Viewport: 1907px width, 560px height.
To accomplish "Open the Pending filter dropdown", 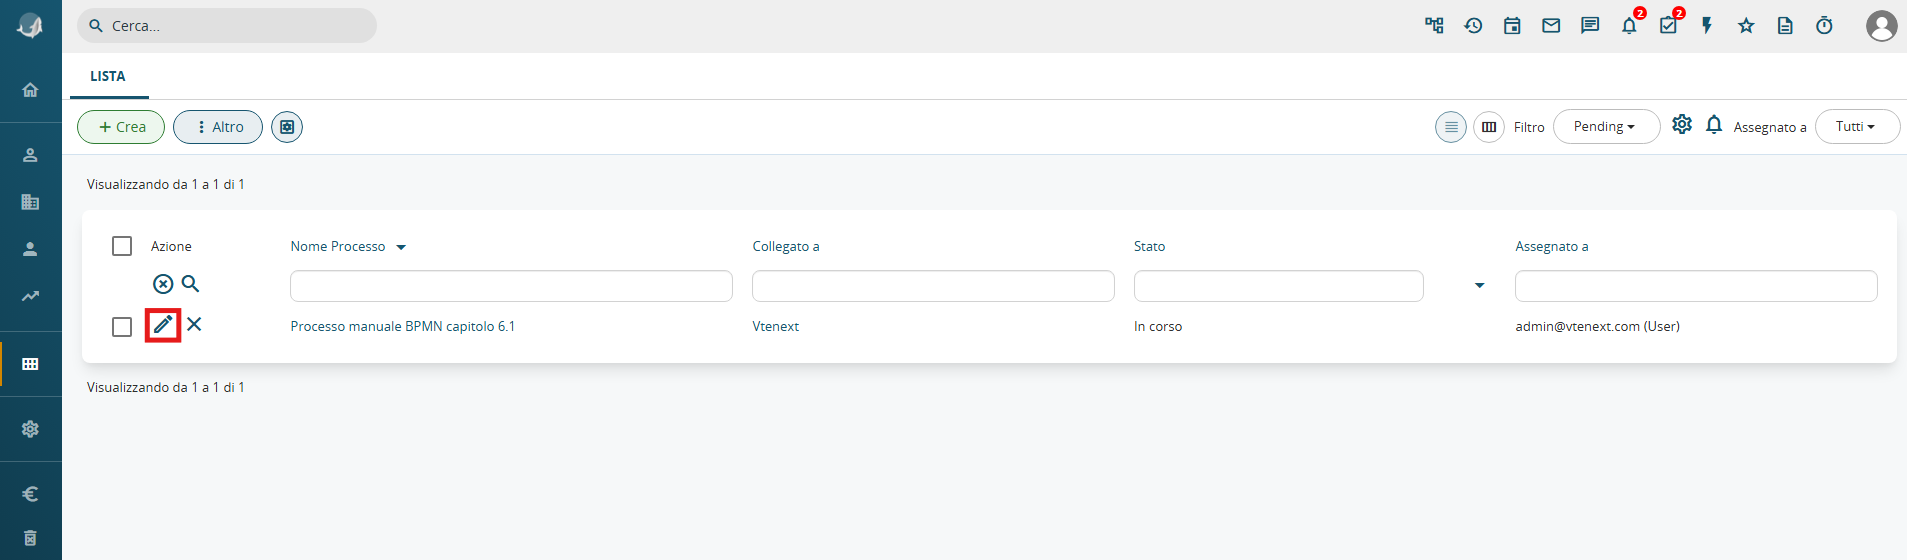I will tap(1606, 127).
